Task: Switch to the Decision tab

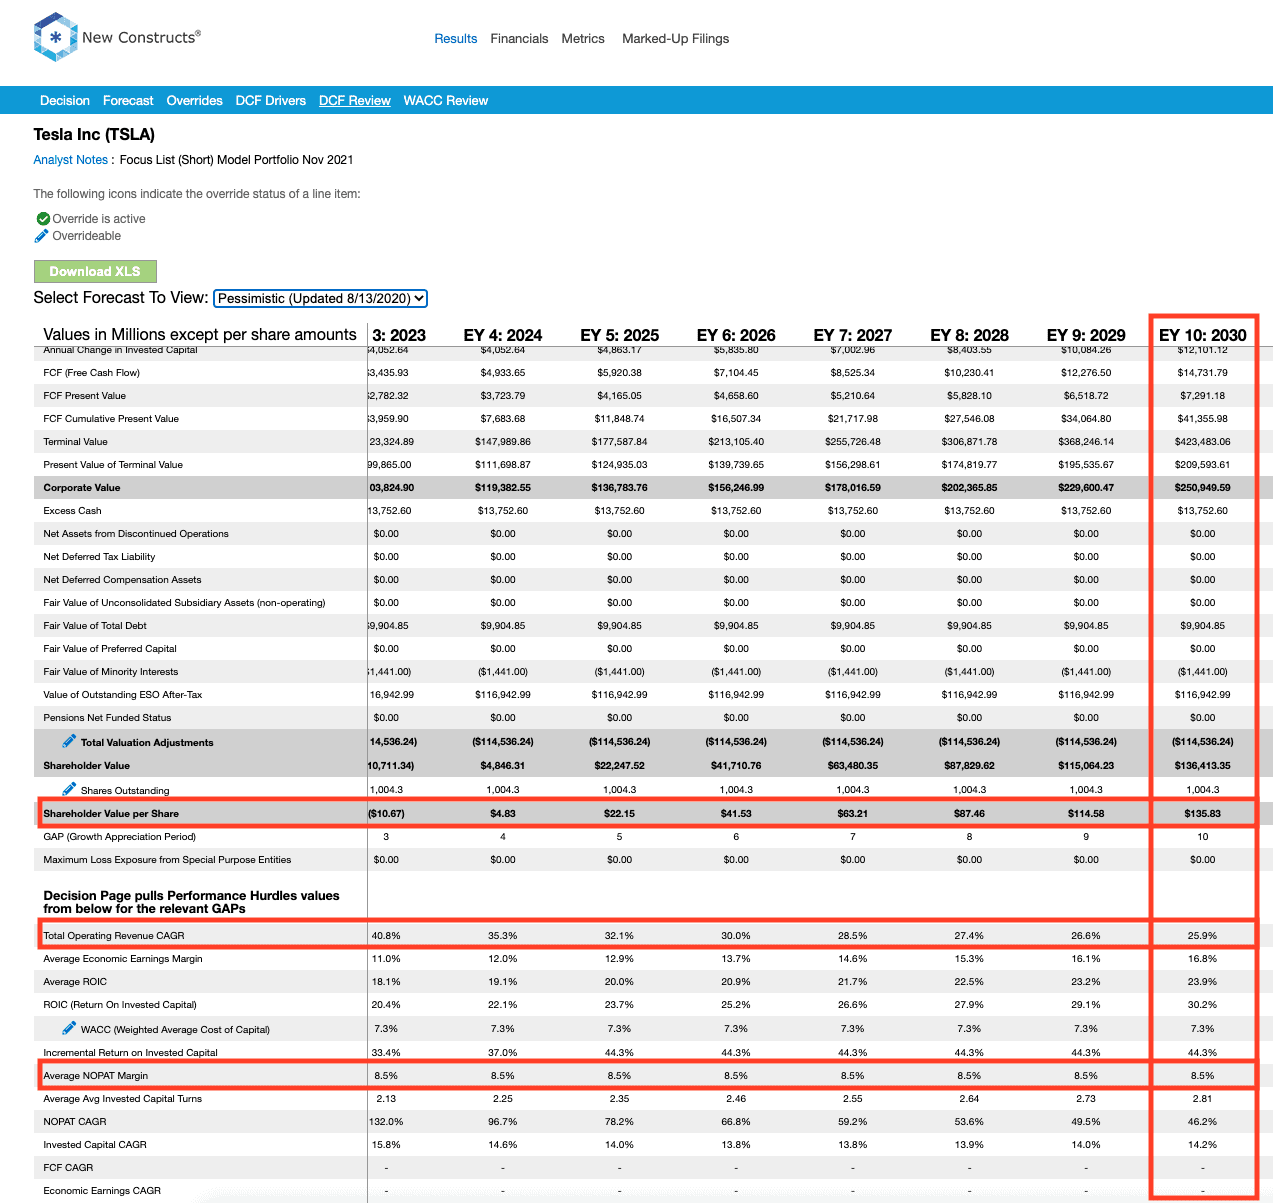Action: (x=65, y=101)
